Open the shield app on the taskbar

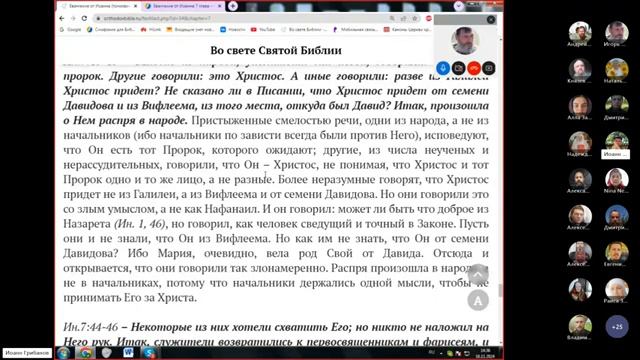[107, 353]
